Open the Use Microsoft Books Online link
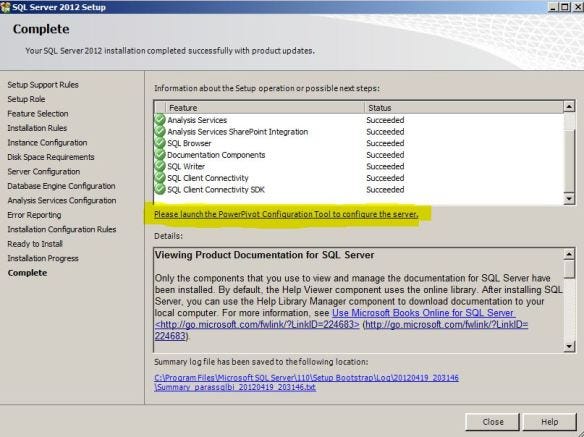Viewport: 584px width, 437px height. [x=423, y=313]
